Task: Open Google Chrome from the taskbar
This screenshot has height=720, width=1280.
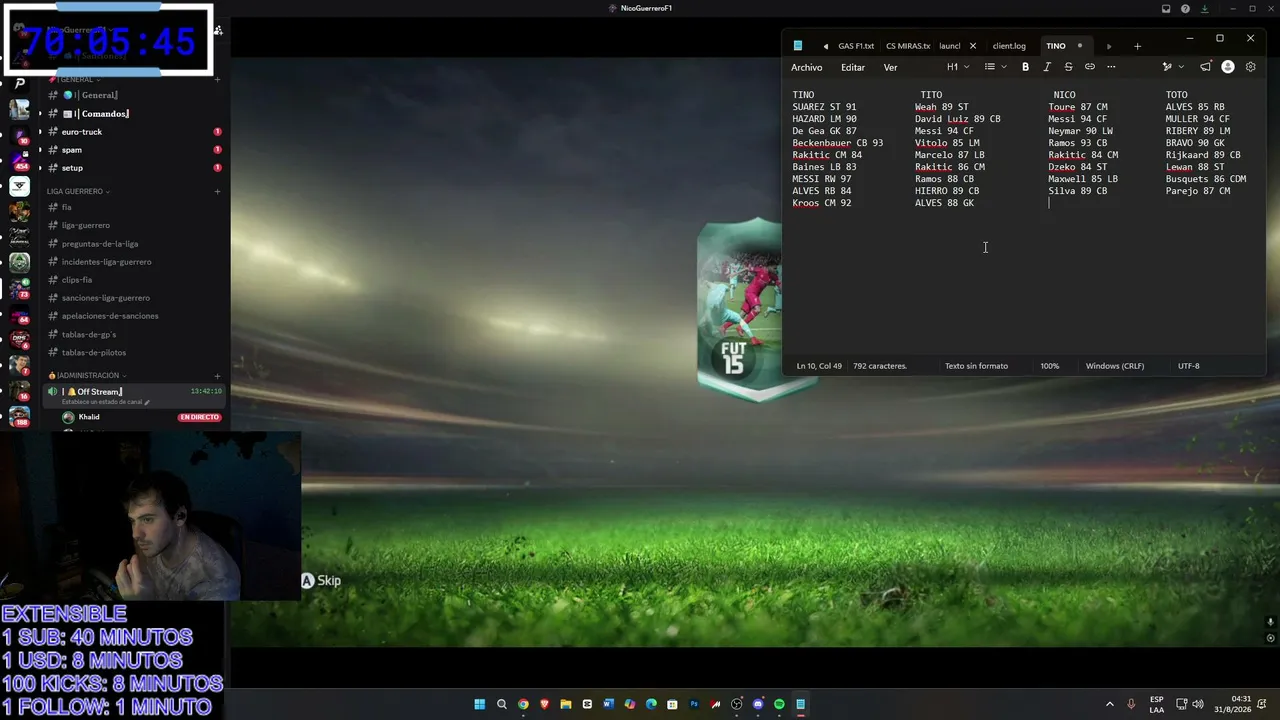Action: [523, 704]
